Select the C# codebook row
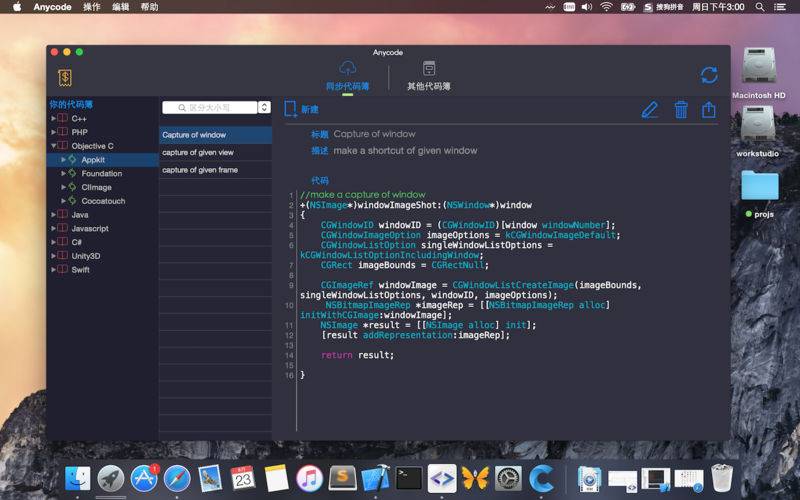The image size is (800, 500). 102,242
